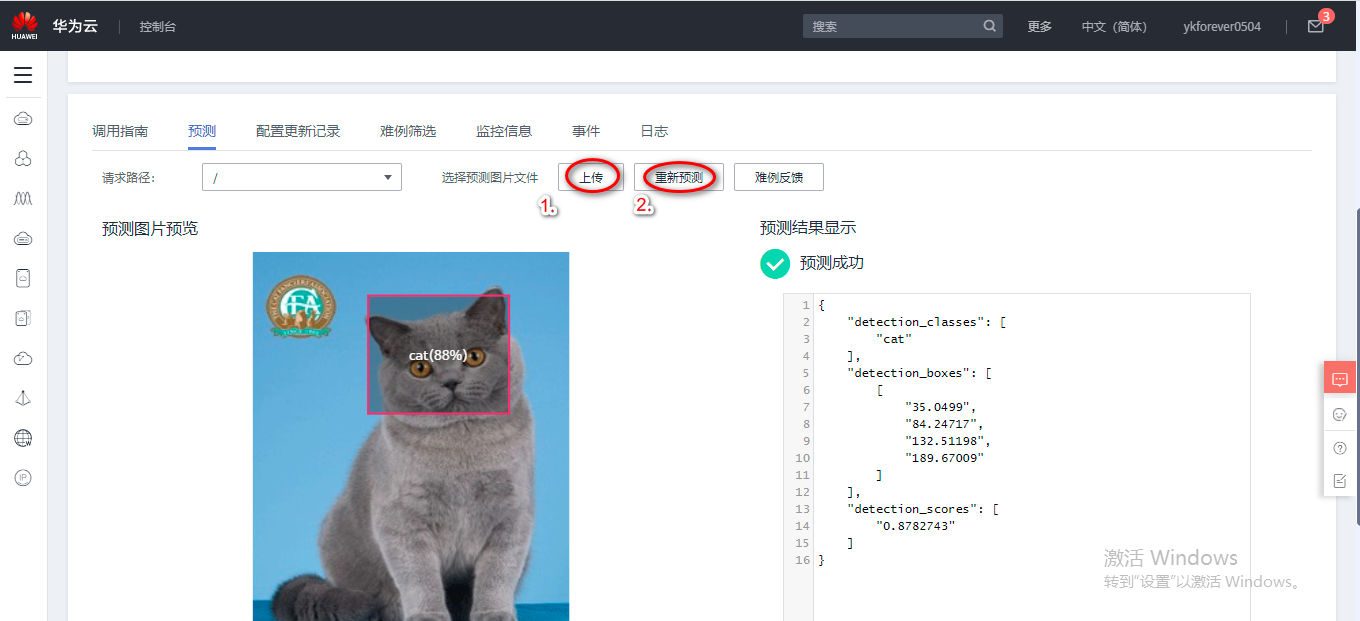Click the 难例反馈 feedback button
The image size is (1360, 621).
tap(778, 176)
